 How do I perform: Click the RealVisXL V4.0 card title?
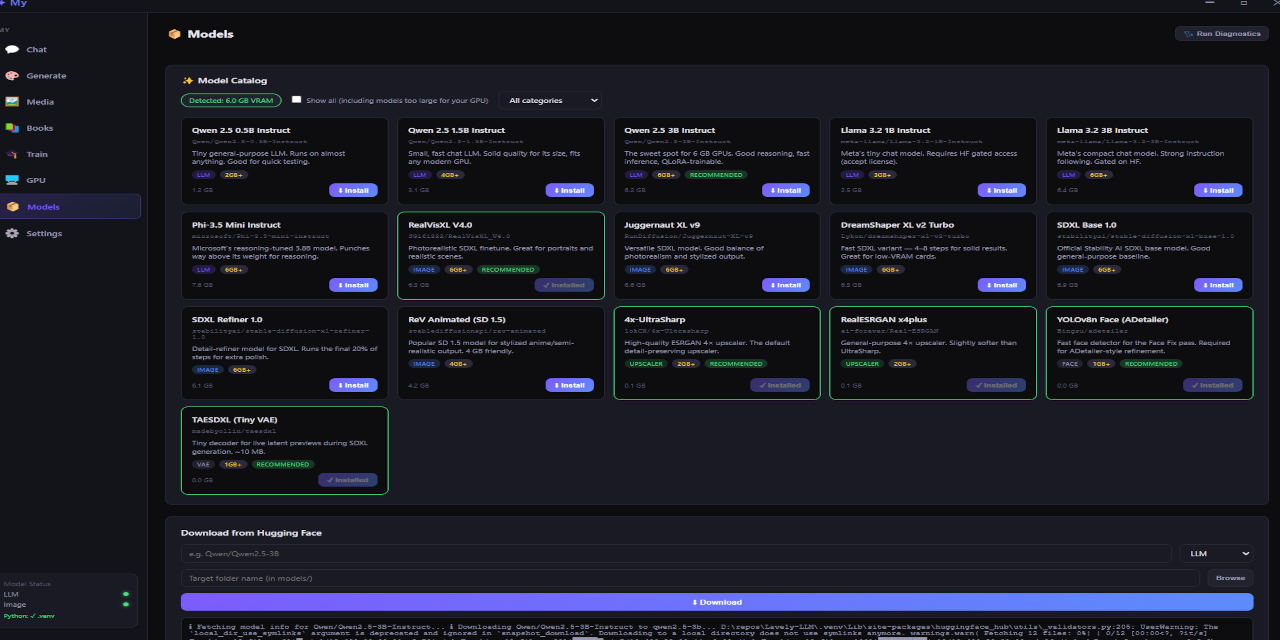[440, 225]
